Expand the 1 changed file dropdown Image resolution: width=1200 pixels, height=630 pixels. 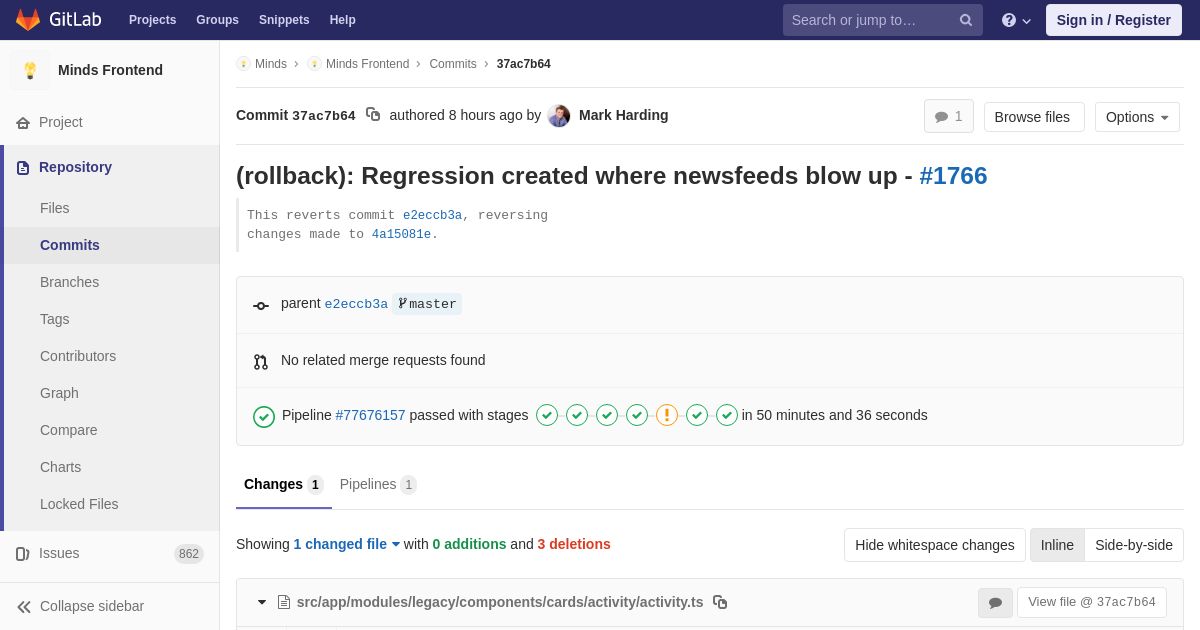pyautogui.click(x=347, y=544)
